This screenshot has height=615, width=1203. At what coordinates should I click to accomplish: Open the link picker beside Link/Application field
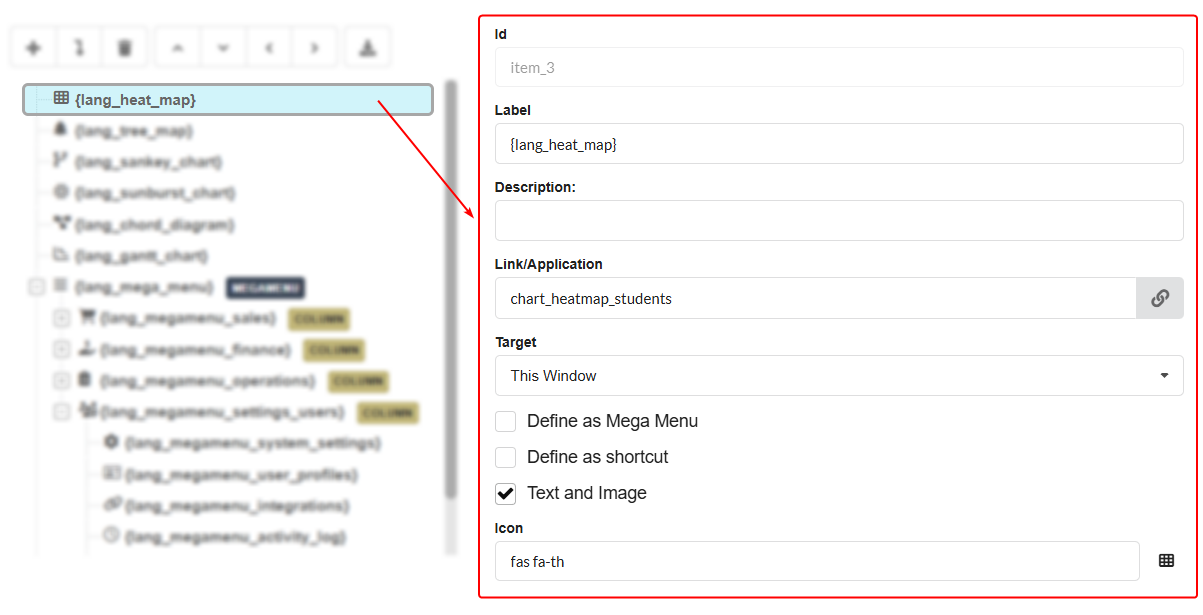tap(1160, 298)
